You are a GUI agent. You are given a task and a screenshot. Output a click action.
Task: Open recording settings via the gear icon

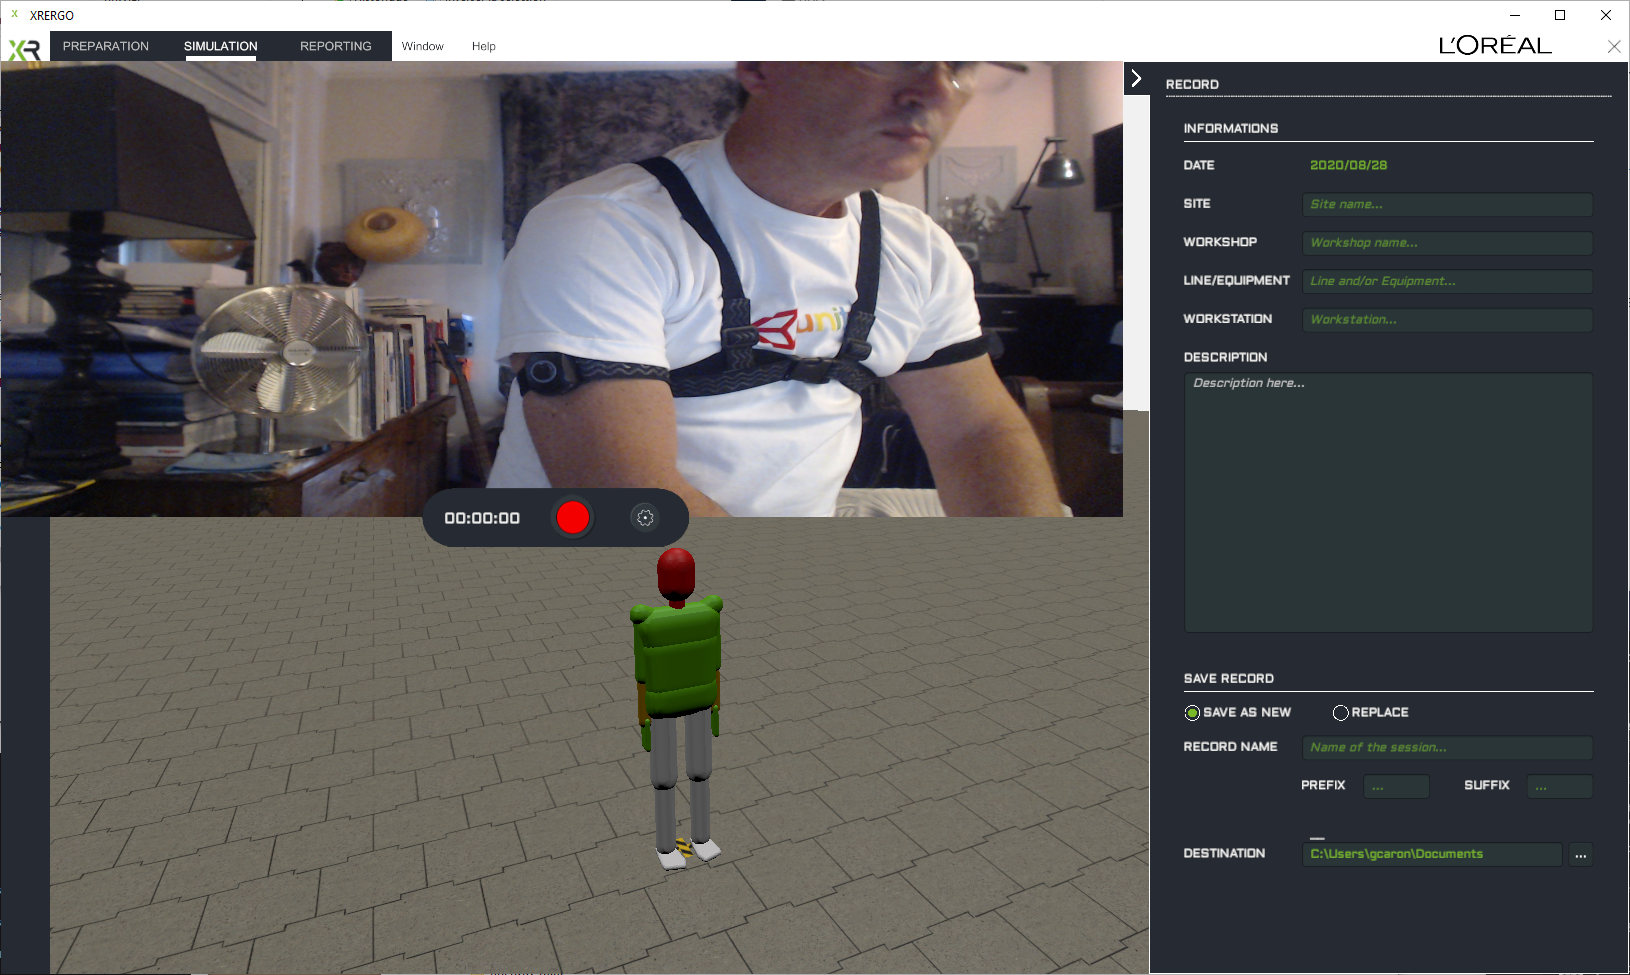click(644, 518)
